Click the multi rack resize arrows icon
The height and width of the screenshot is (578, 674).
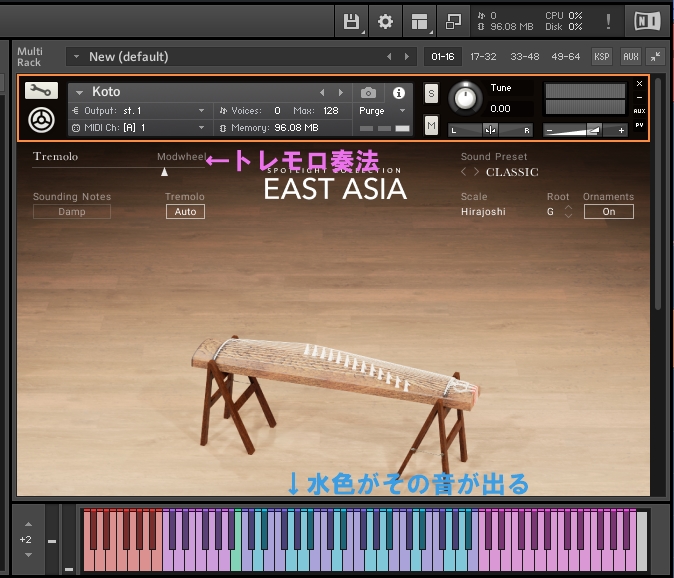pos(655,56)
